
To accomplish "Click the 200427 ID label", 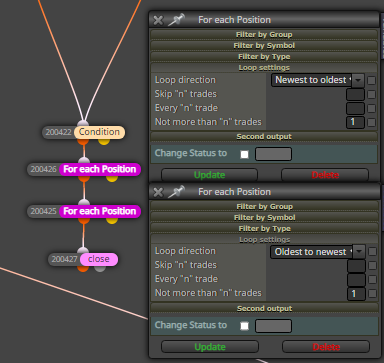I will (64, 259).
